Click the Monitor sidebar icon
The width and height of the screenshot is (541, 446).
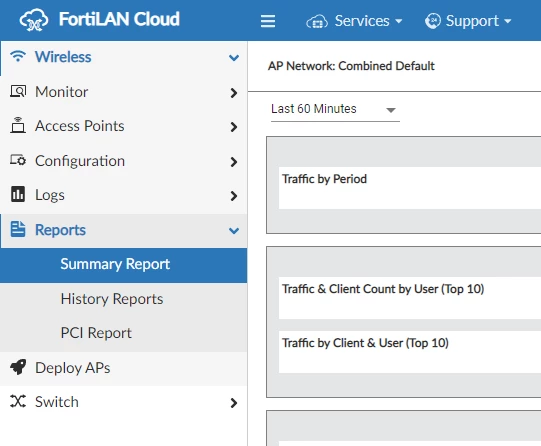(18, 91)
